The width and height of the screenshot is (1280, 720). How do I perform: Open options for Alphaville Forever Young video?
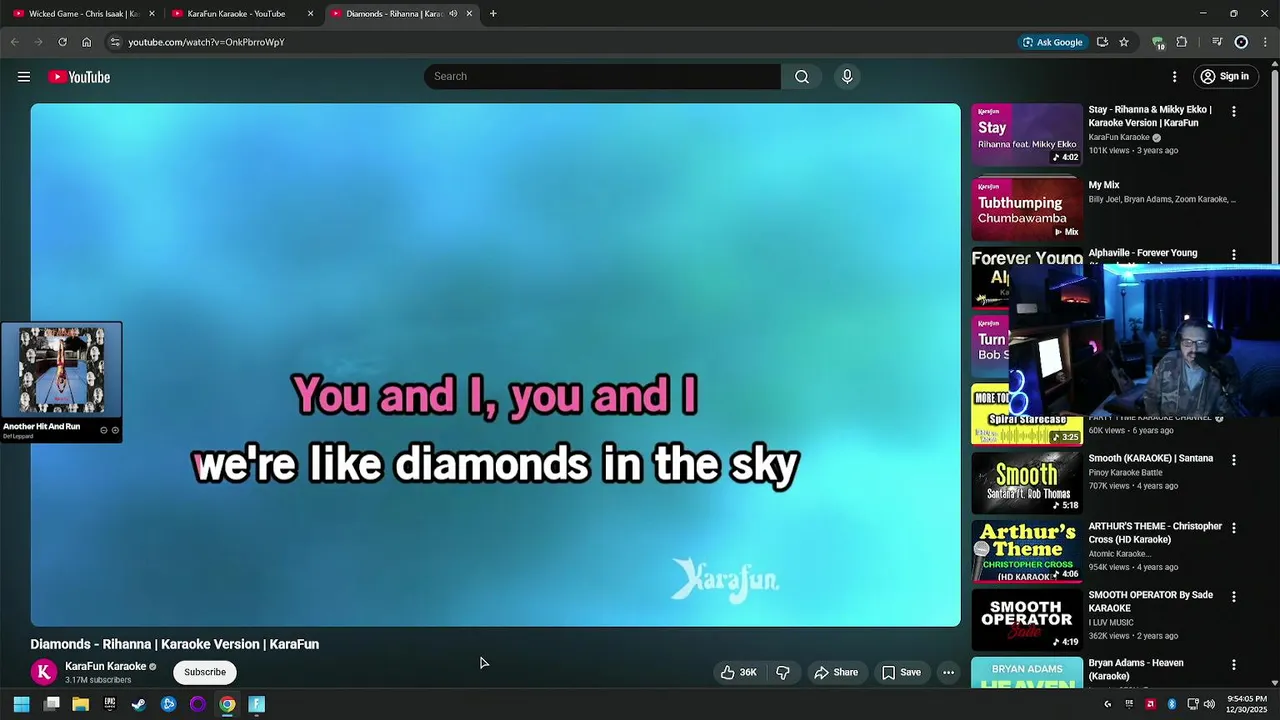[1234, 255]
